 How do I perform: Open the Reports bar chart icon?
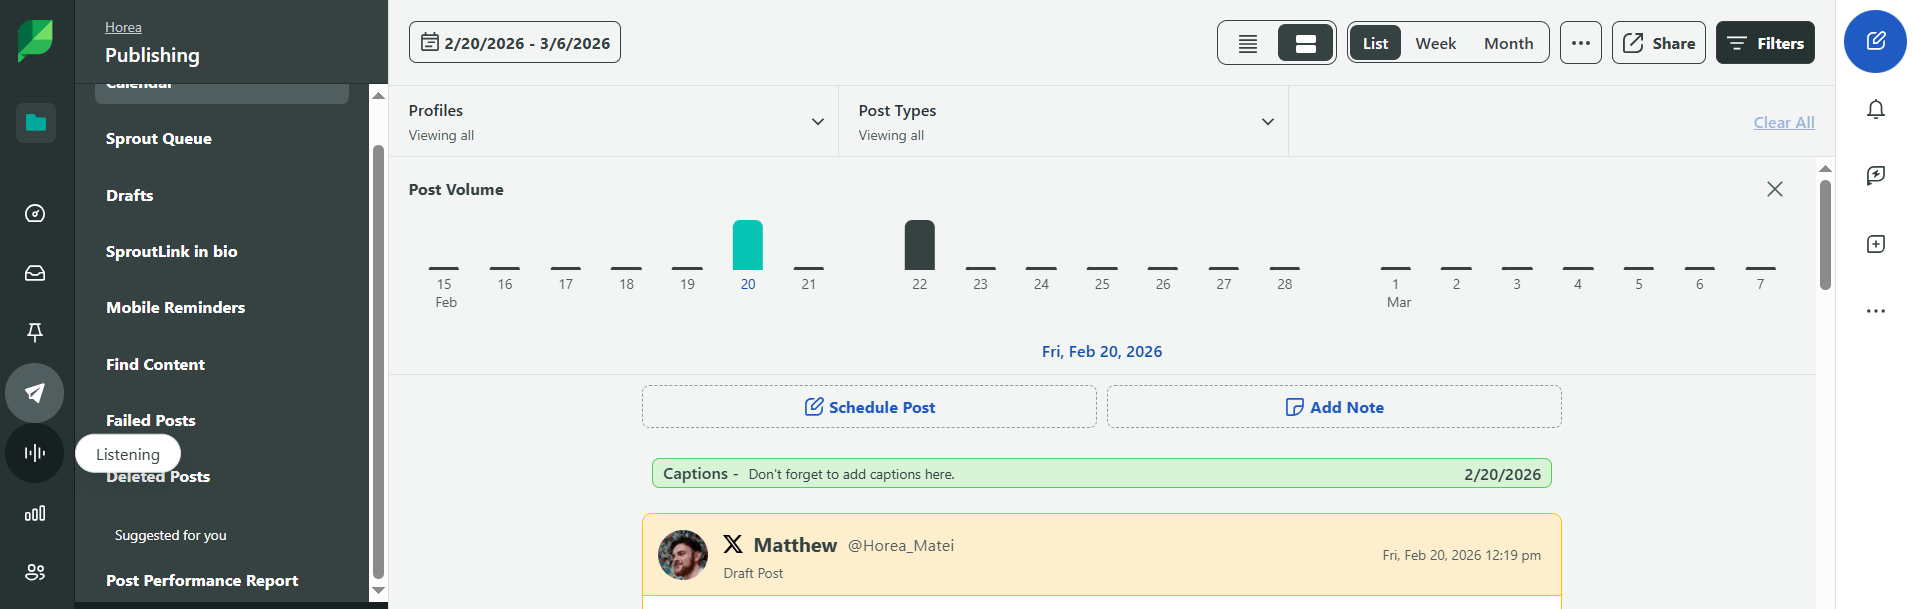35,513
